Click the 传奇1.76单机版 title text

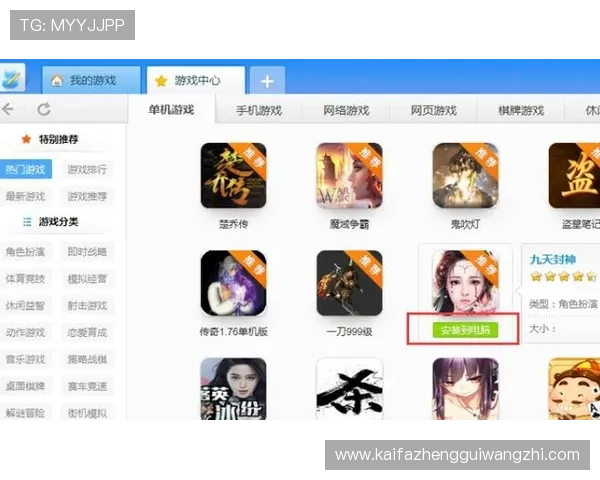(x=233, y=331)
